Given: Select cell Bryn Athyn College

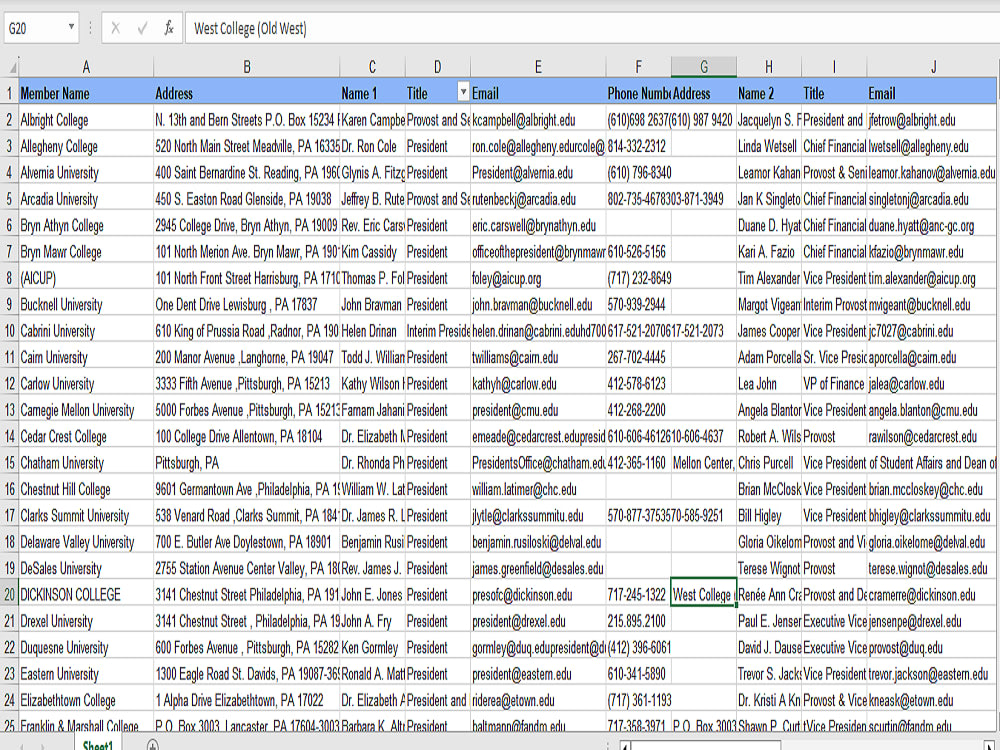Looking at the screenshot, I should (x=86, y=225).
